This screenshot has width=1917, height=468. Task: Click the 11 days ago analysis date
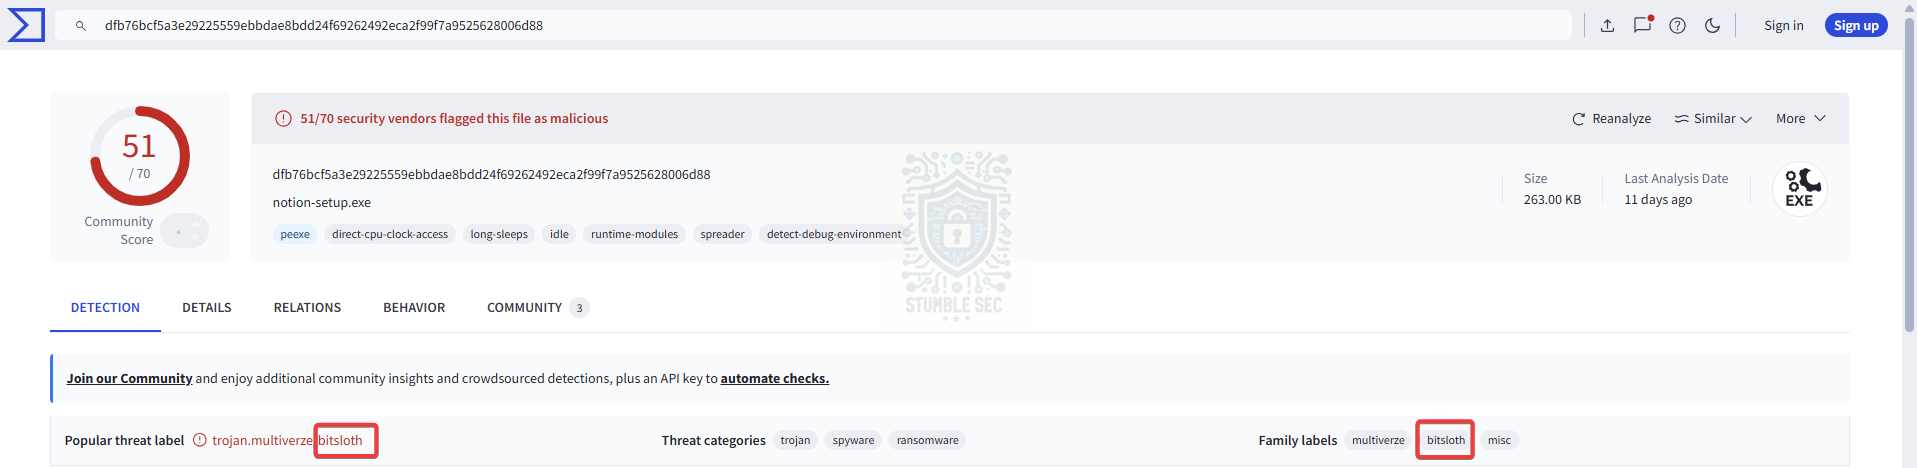point(1658,200)
